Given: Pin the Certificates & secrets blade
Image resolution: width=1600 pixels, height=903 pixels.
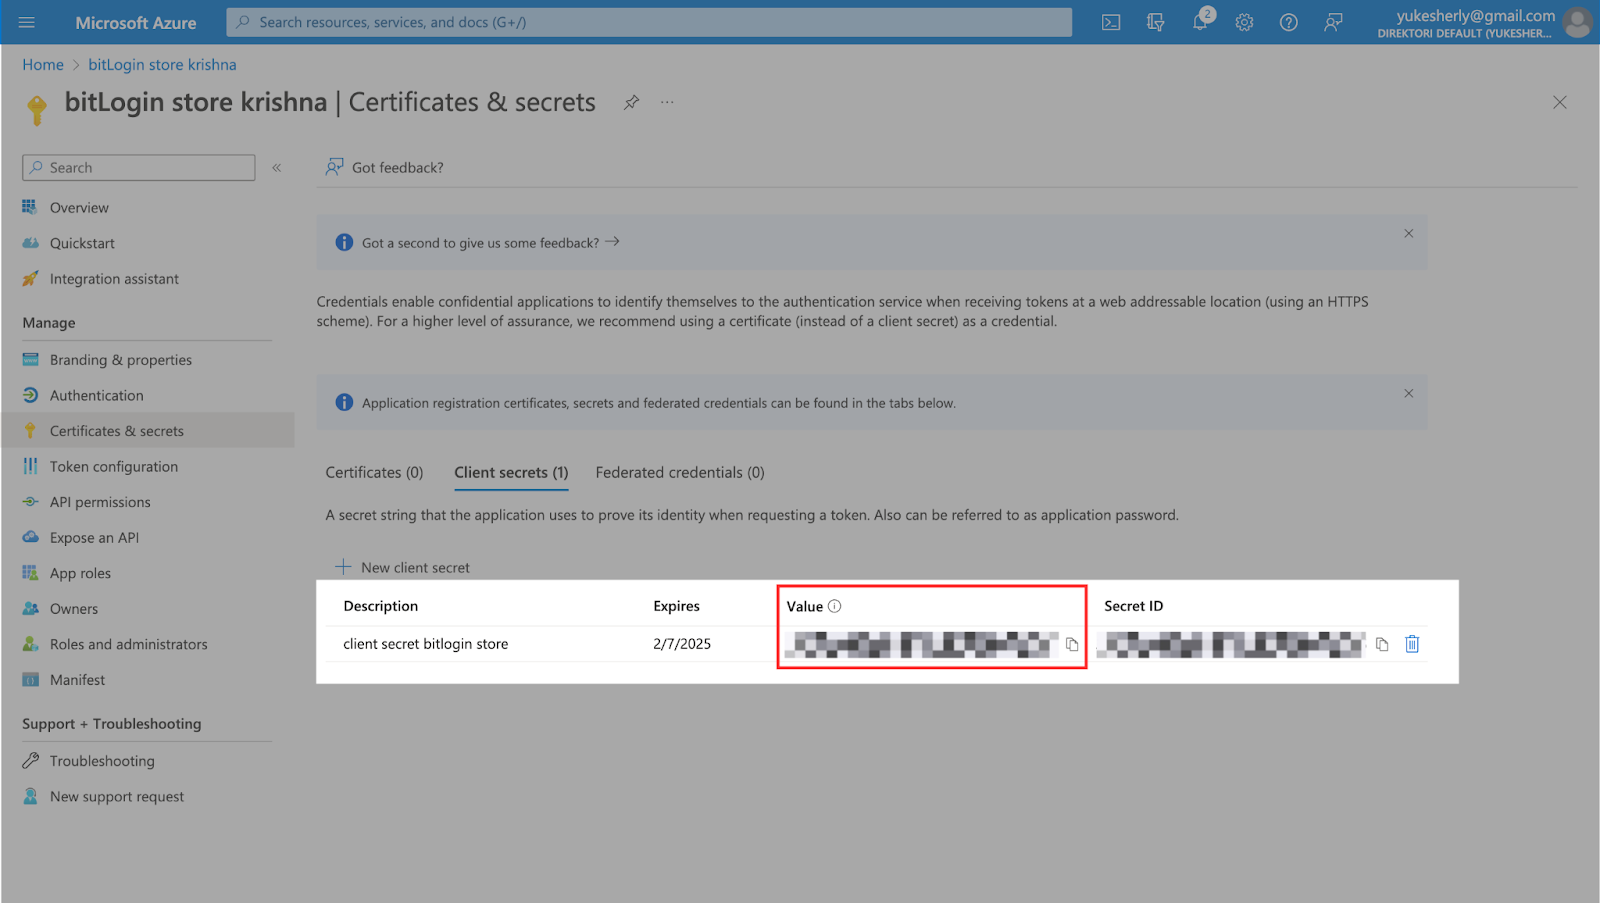Looking at the screenshot, I should (631, 102).
